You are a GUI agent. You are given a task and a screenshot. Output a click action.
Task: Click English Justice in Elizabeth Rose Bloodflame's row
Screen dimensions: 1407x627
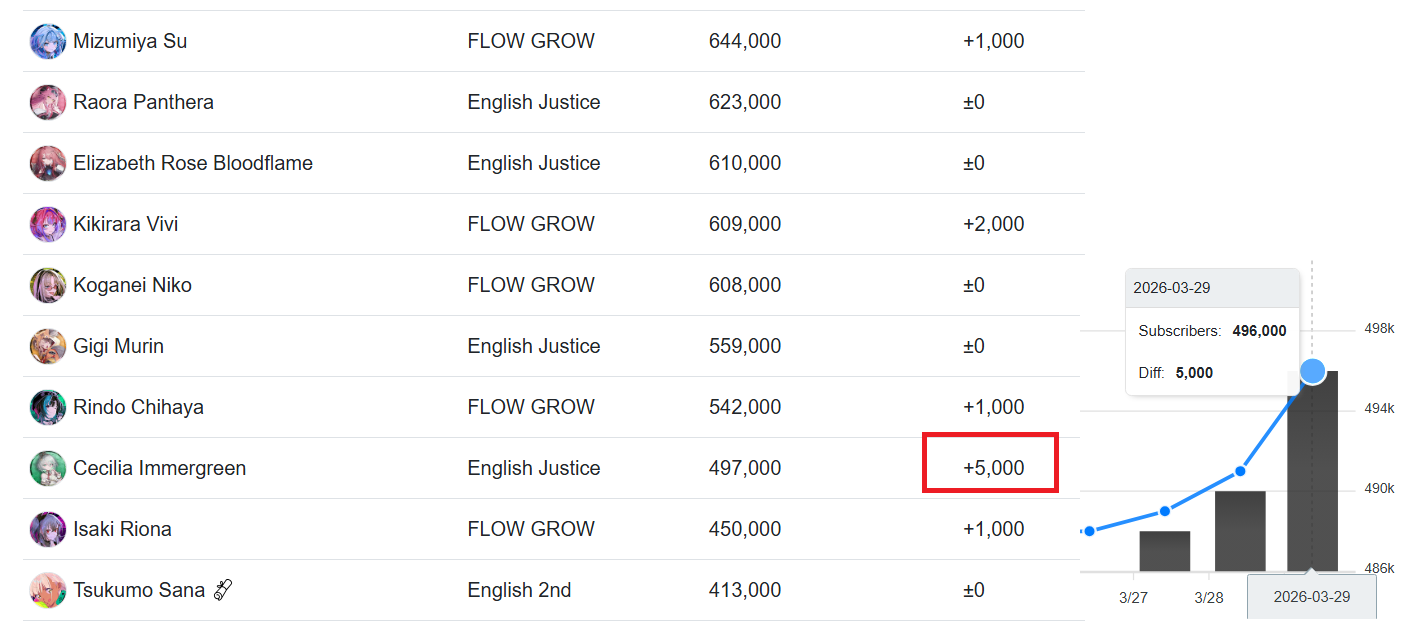pyautogui.click(x=534, y=164)
